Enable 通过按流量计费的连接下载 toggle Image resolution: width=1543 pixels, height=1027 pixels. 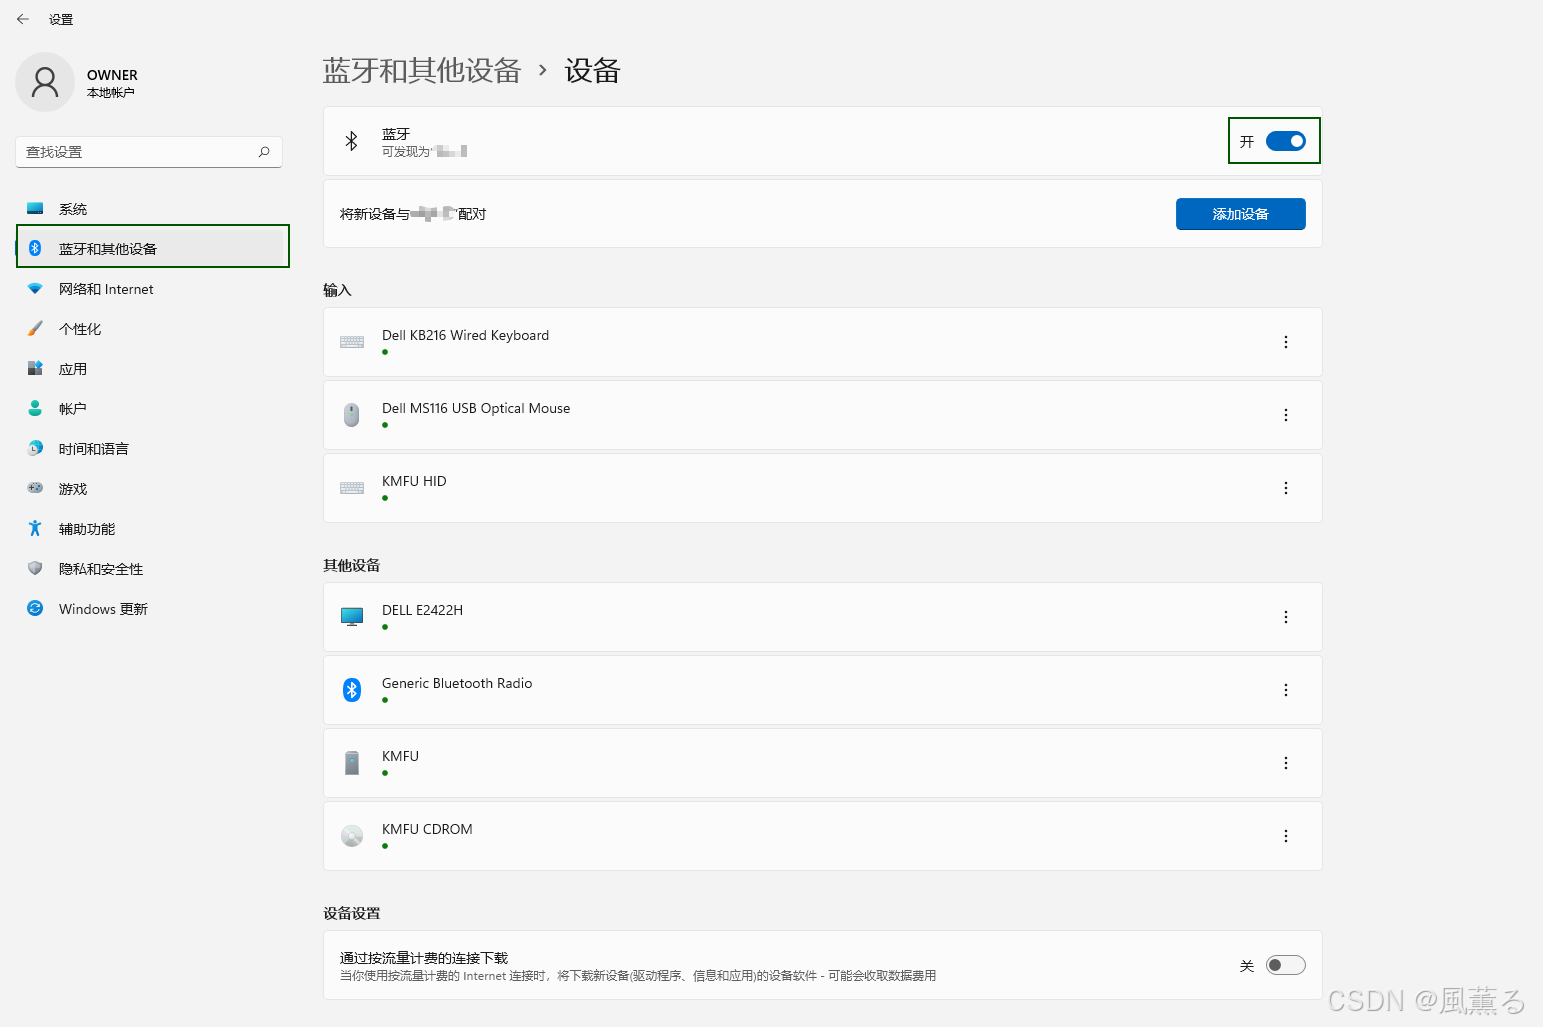click(1285, 965)
